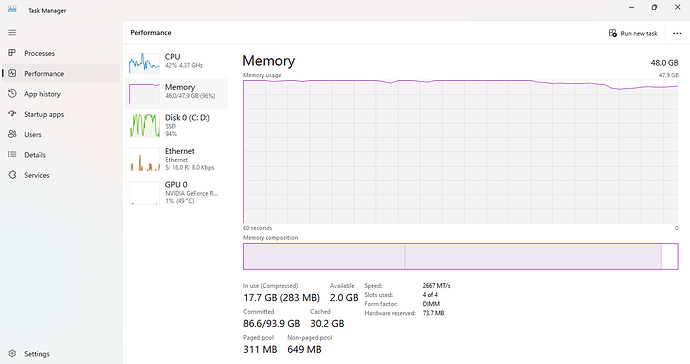The height and width of the screenshot is (364, 690).
Task: Click the '649 MB' non-paged pool value
Action: point(304,349)
